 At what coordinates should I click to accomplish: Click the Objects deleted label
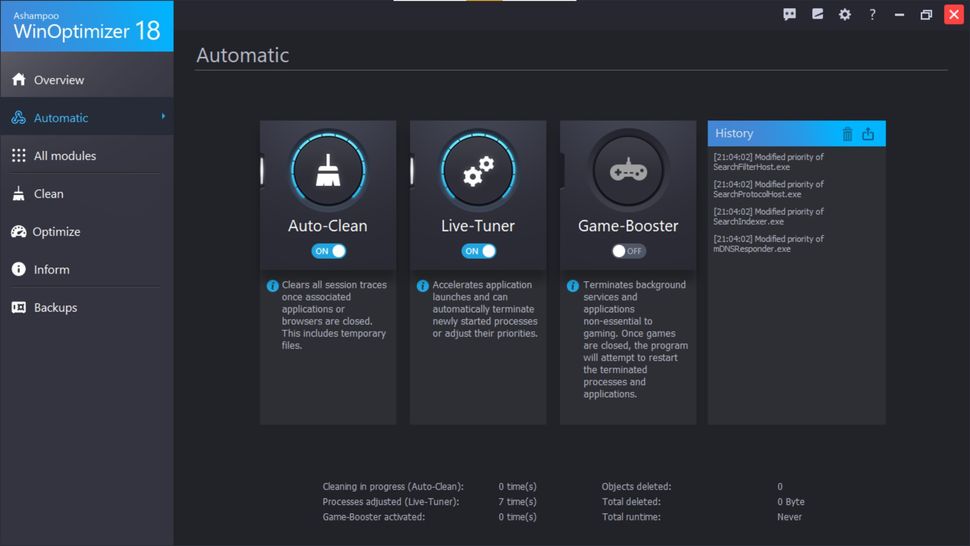tap(636, 487)
